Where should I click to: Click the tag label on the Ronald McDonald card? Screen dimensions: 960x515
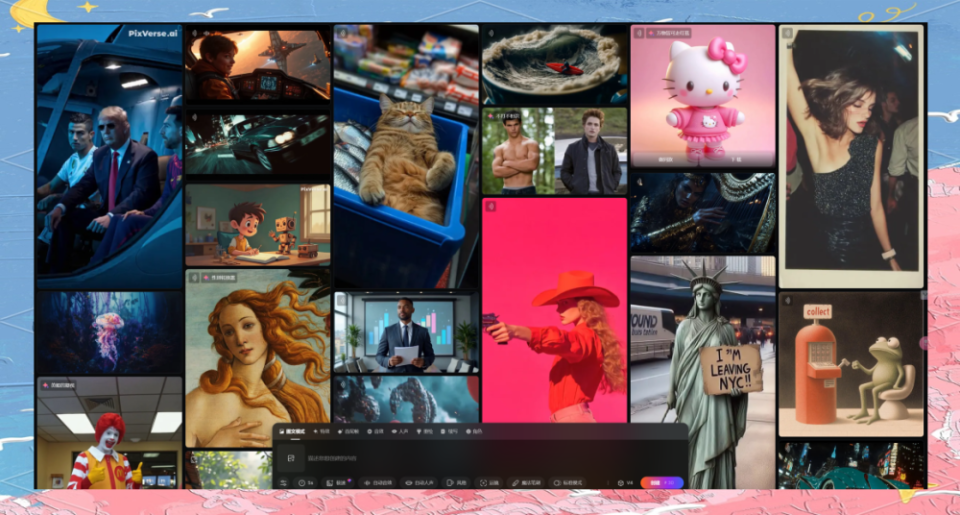coord(58,385)
